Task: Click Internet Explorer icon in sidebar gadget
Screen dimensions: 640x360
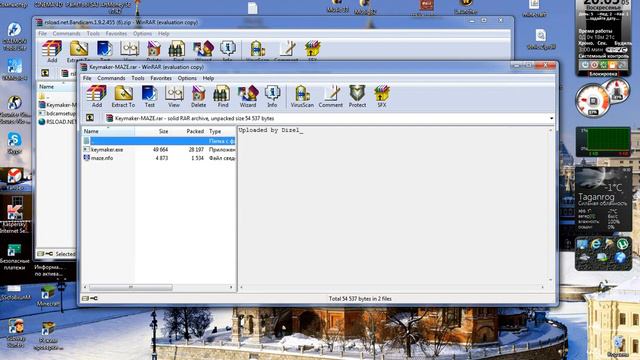Action: [x=596, y=244]
